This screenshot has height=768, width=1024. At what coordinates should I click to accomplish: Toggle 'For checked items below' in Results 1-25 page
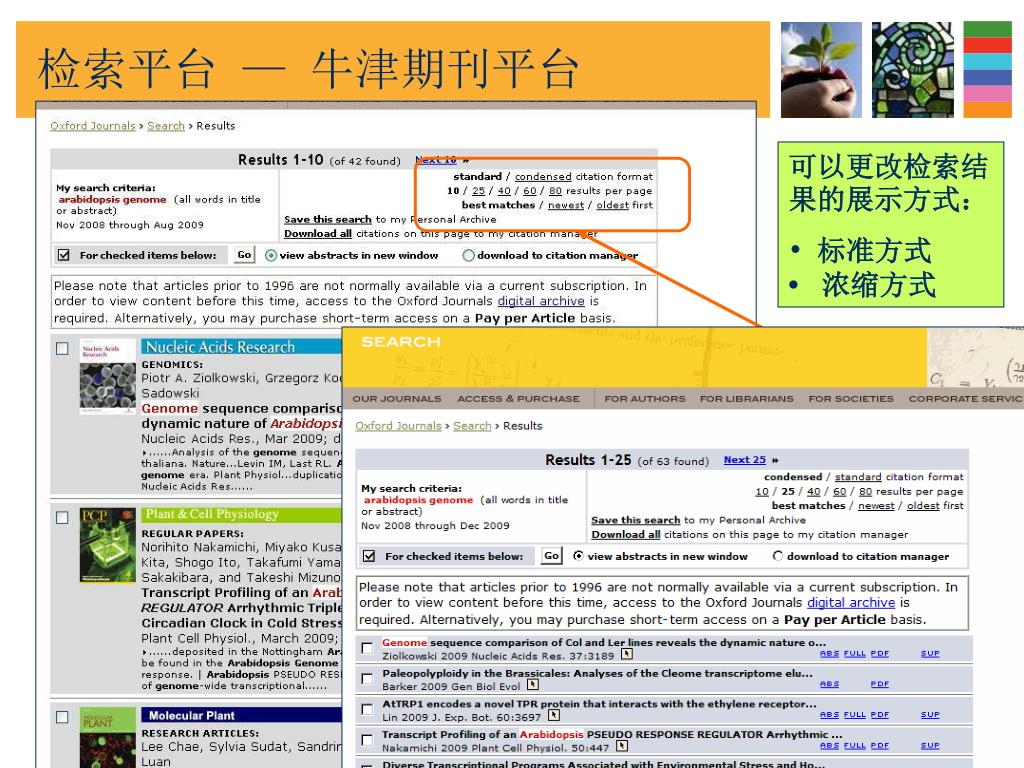click(369, 556)
